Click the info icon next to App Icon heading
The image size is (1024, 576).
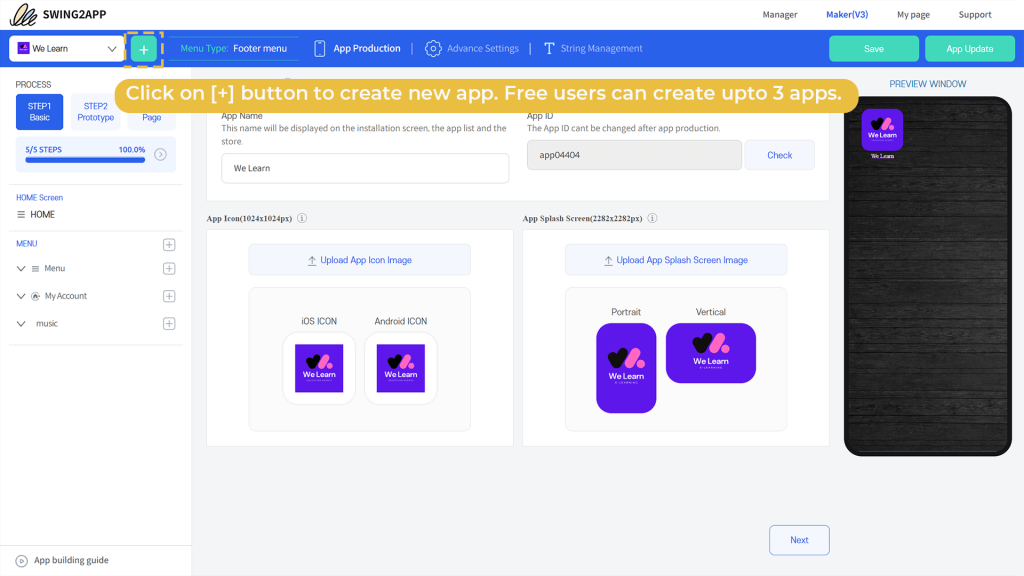(302, 218)
